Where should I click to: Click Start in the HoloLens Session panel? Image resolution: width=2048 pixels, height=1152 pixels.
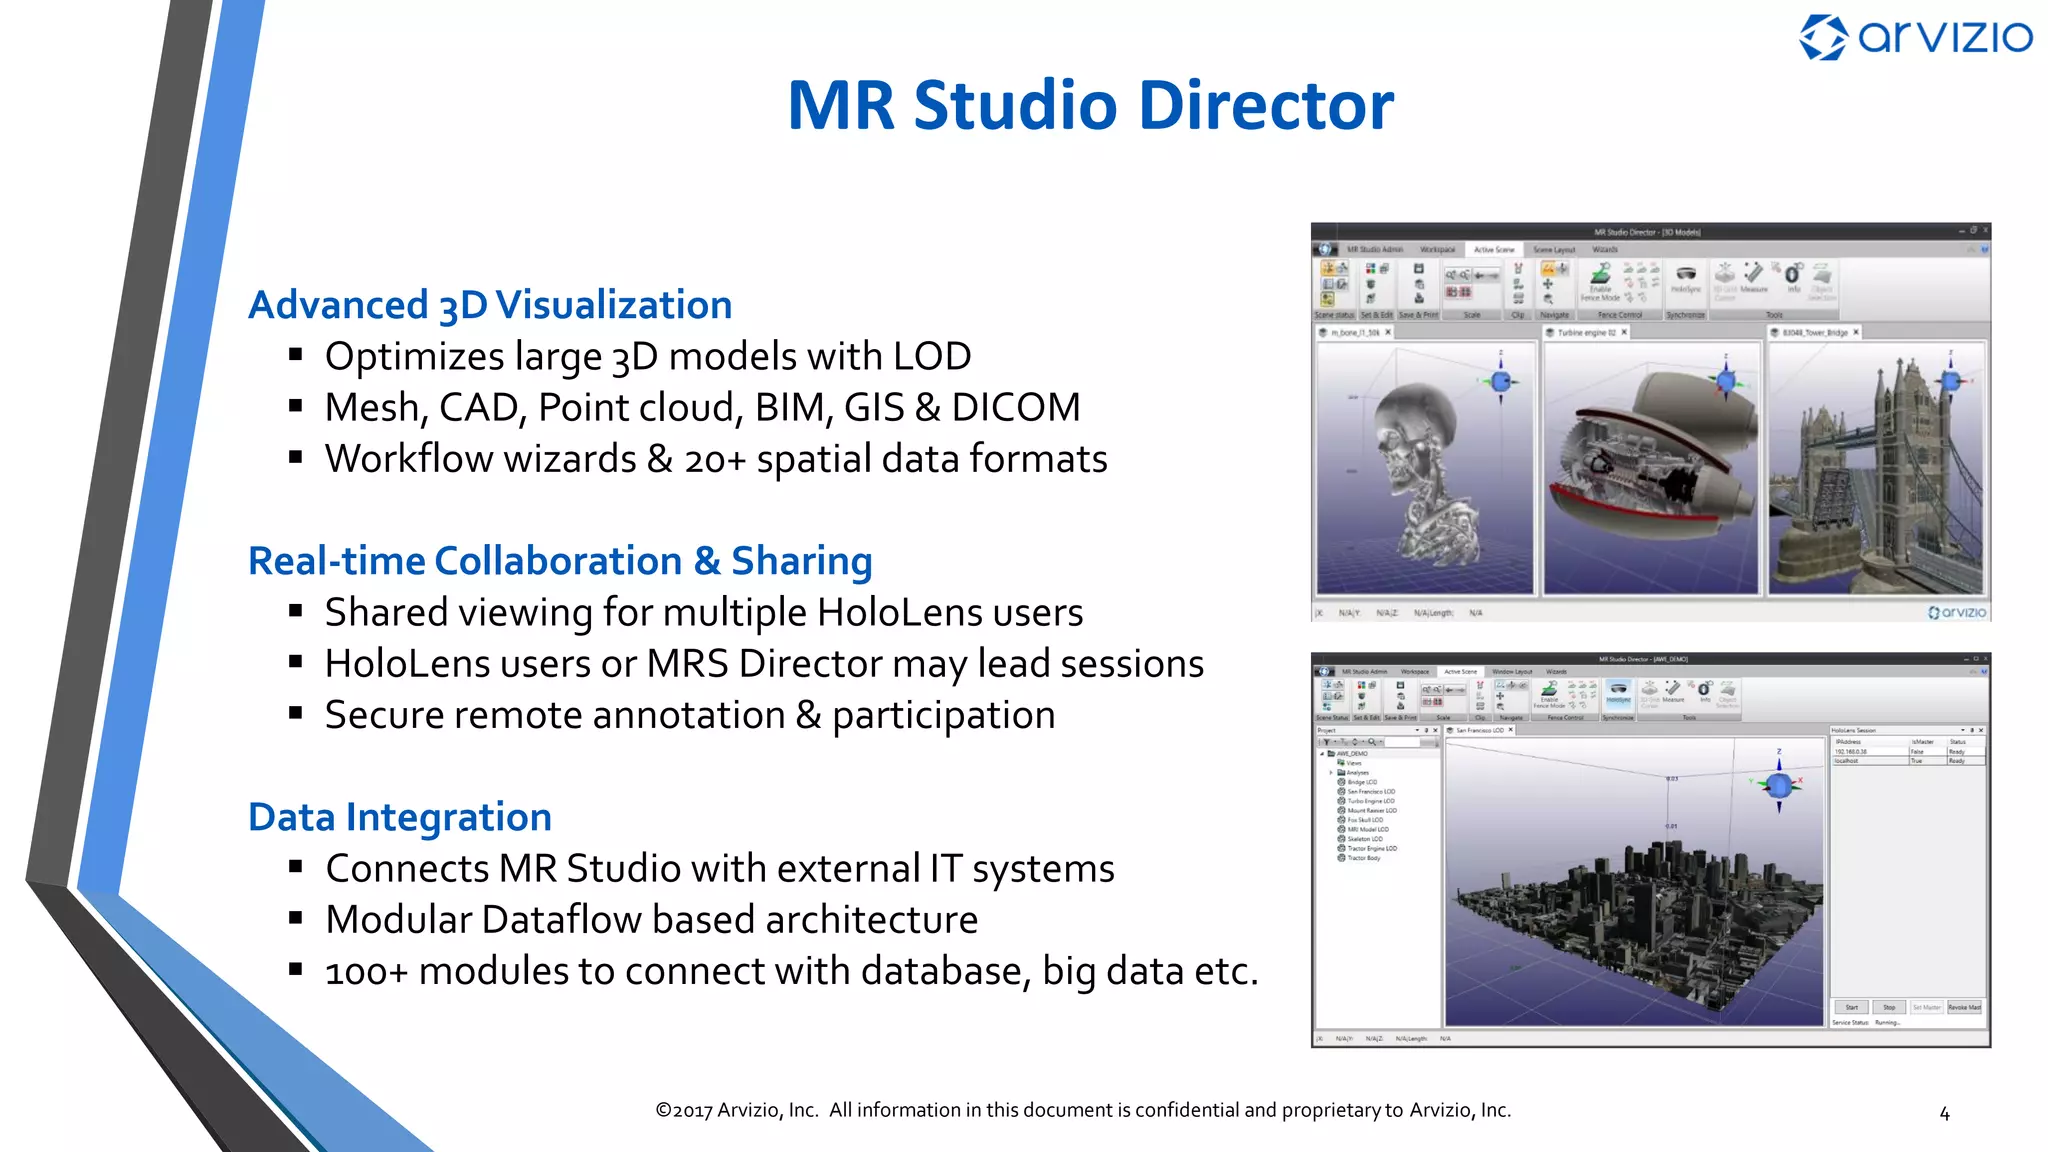(1852, 1007)
